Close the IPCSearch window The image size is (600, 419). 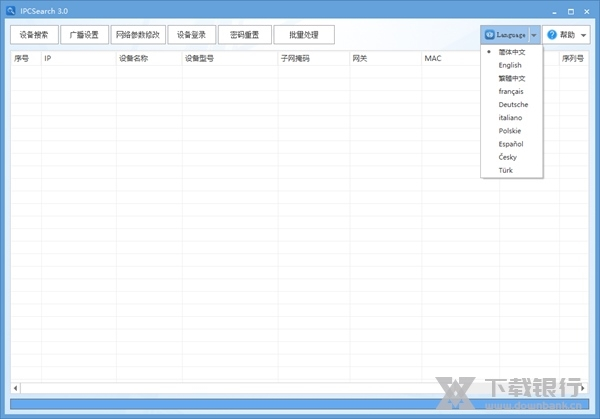click(x=587, y=12)
